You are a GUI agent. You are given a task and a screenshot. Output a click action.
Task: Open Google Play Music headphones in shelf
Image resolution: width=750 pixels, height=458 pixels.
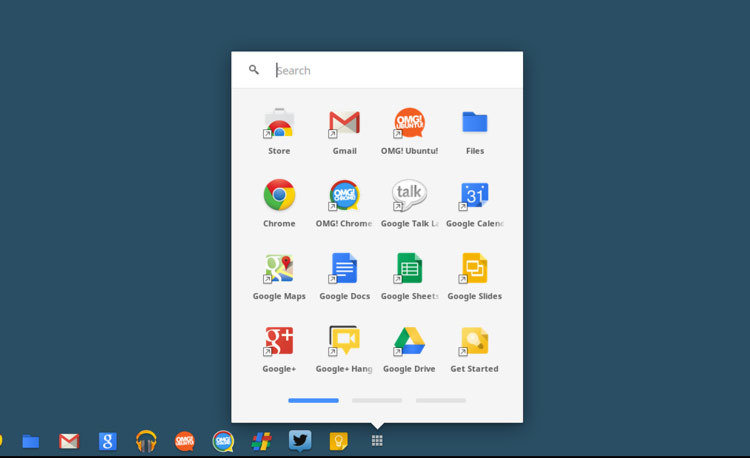pyautogui.click(x=146, y=441)
